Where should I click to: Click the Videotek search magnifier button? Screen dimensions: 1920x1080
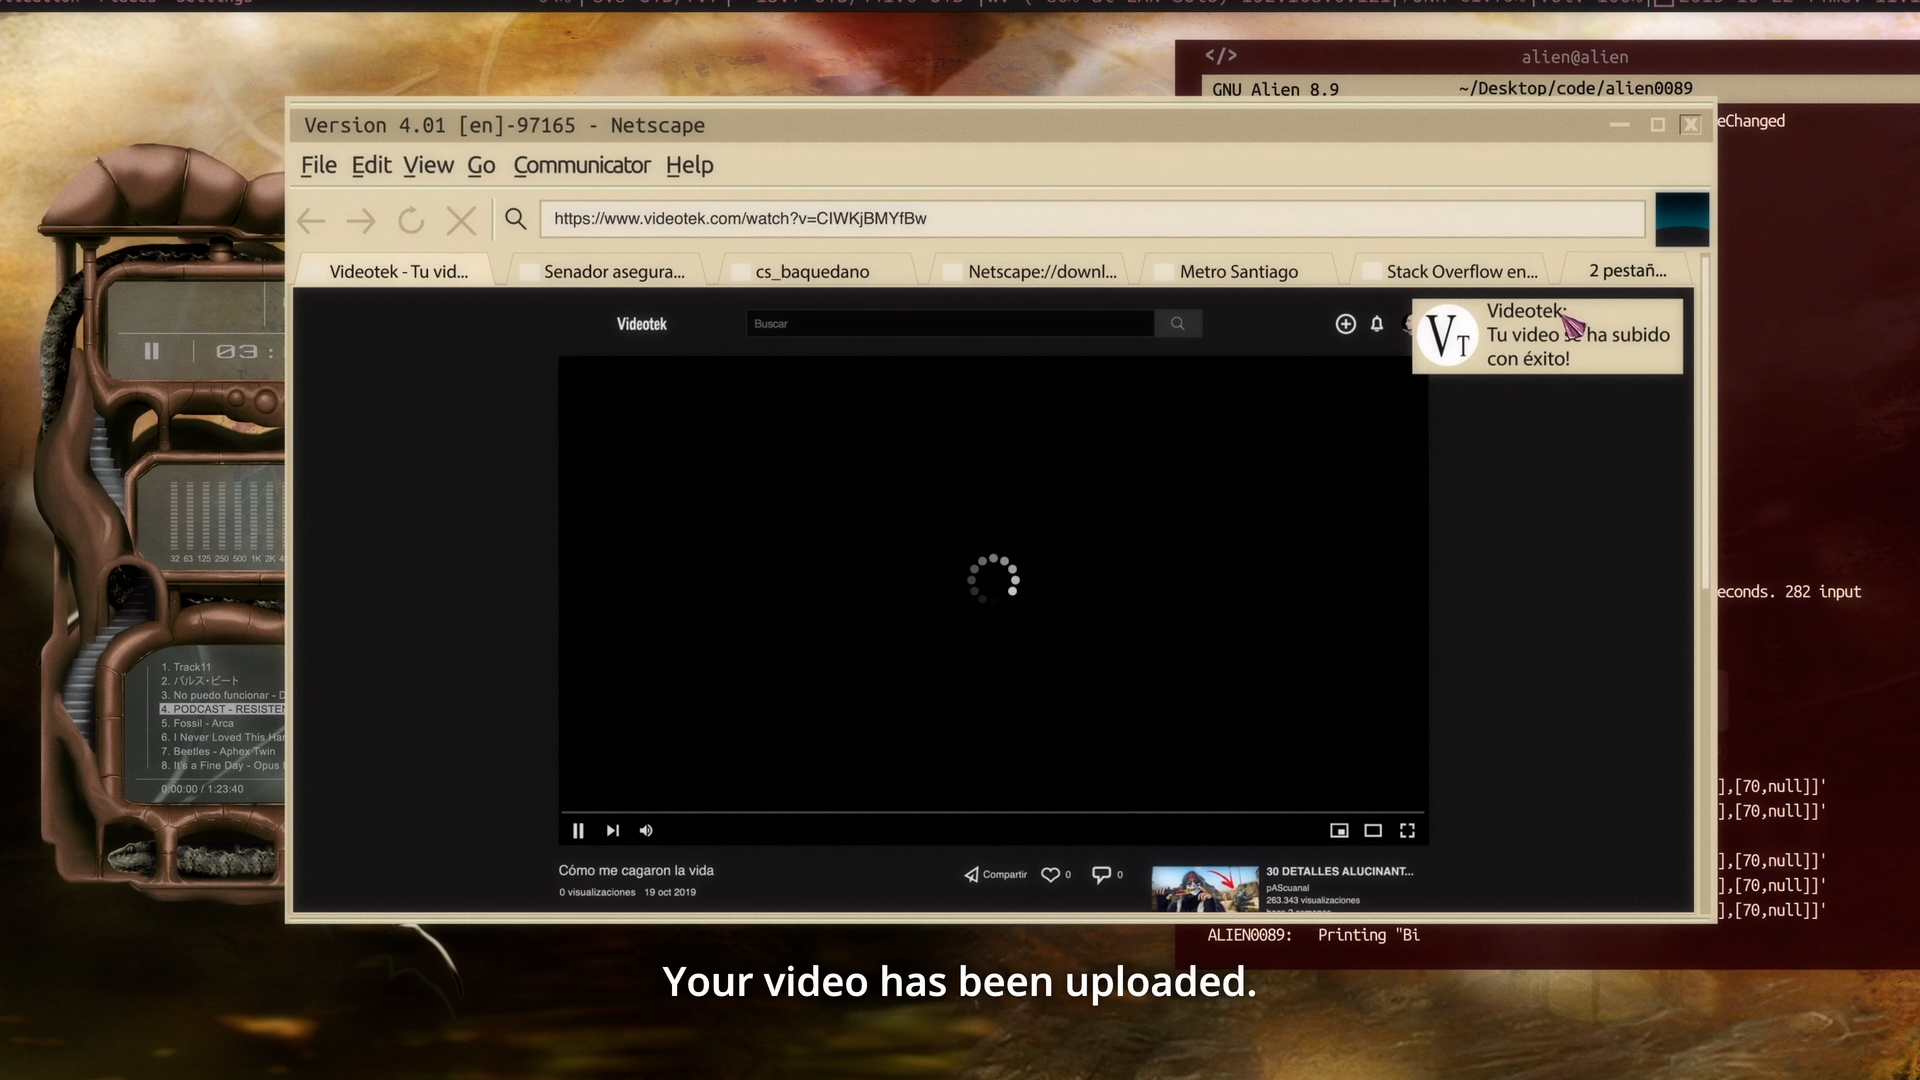[1177, 324]
